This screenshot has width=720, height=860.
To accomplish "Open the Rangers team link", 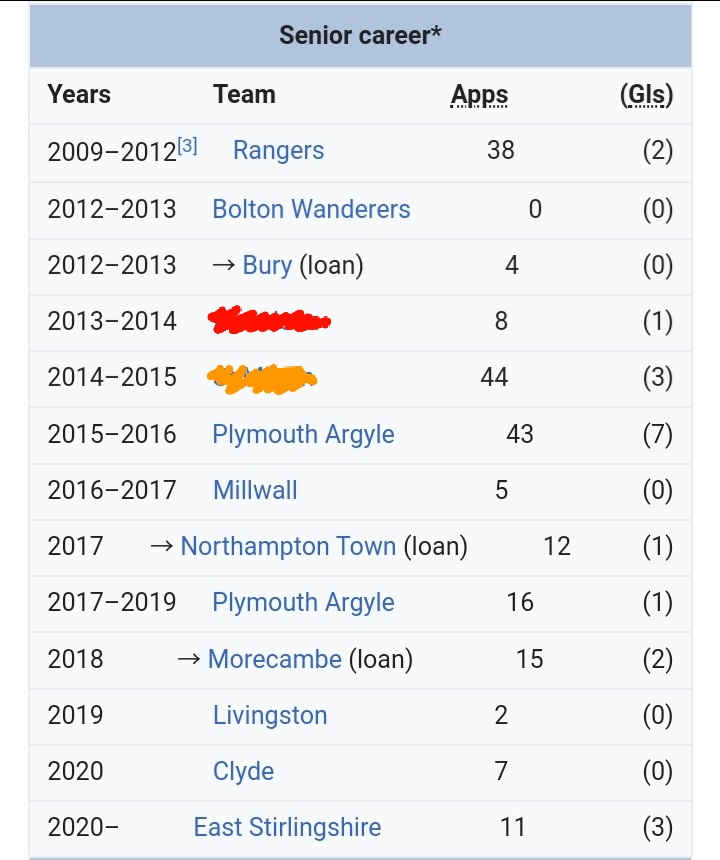I will point(279,150).
